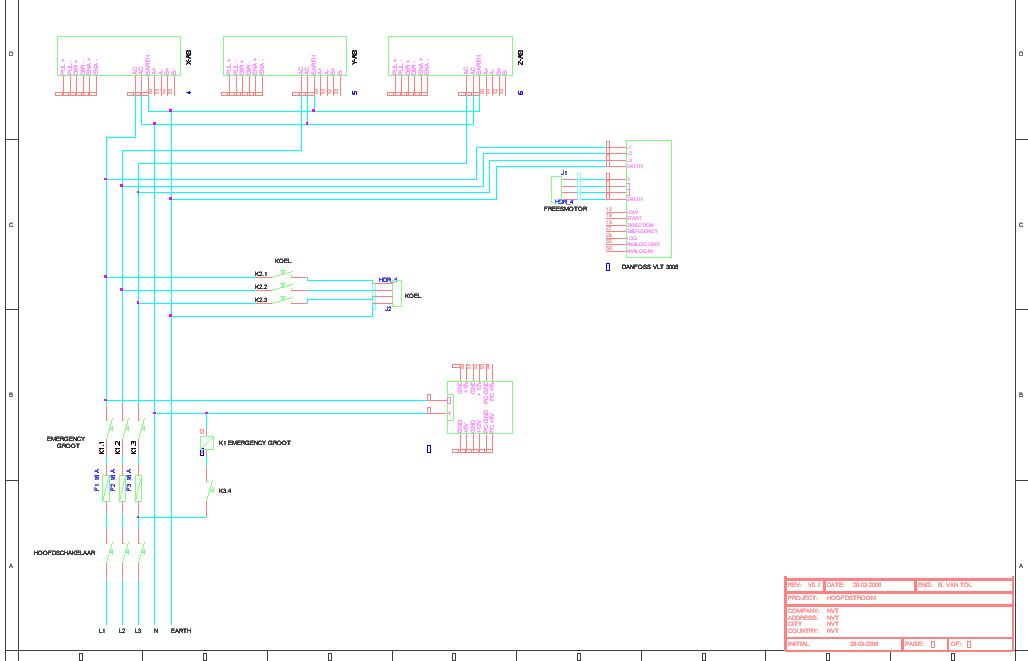1028x661 pixels.
Task: Click the K2.1 KOEL contact symbol
Action: coord(284,274)
